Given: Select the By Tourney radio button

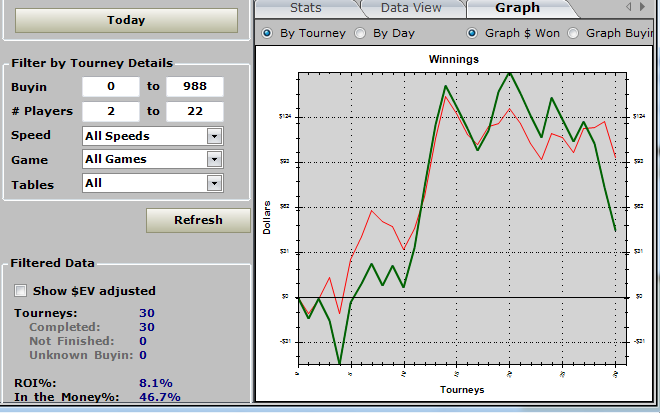Looking at the screenshot, I should (267, 33).
